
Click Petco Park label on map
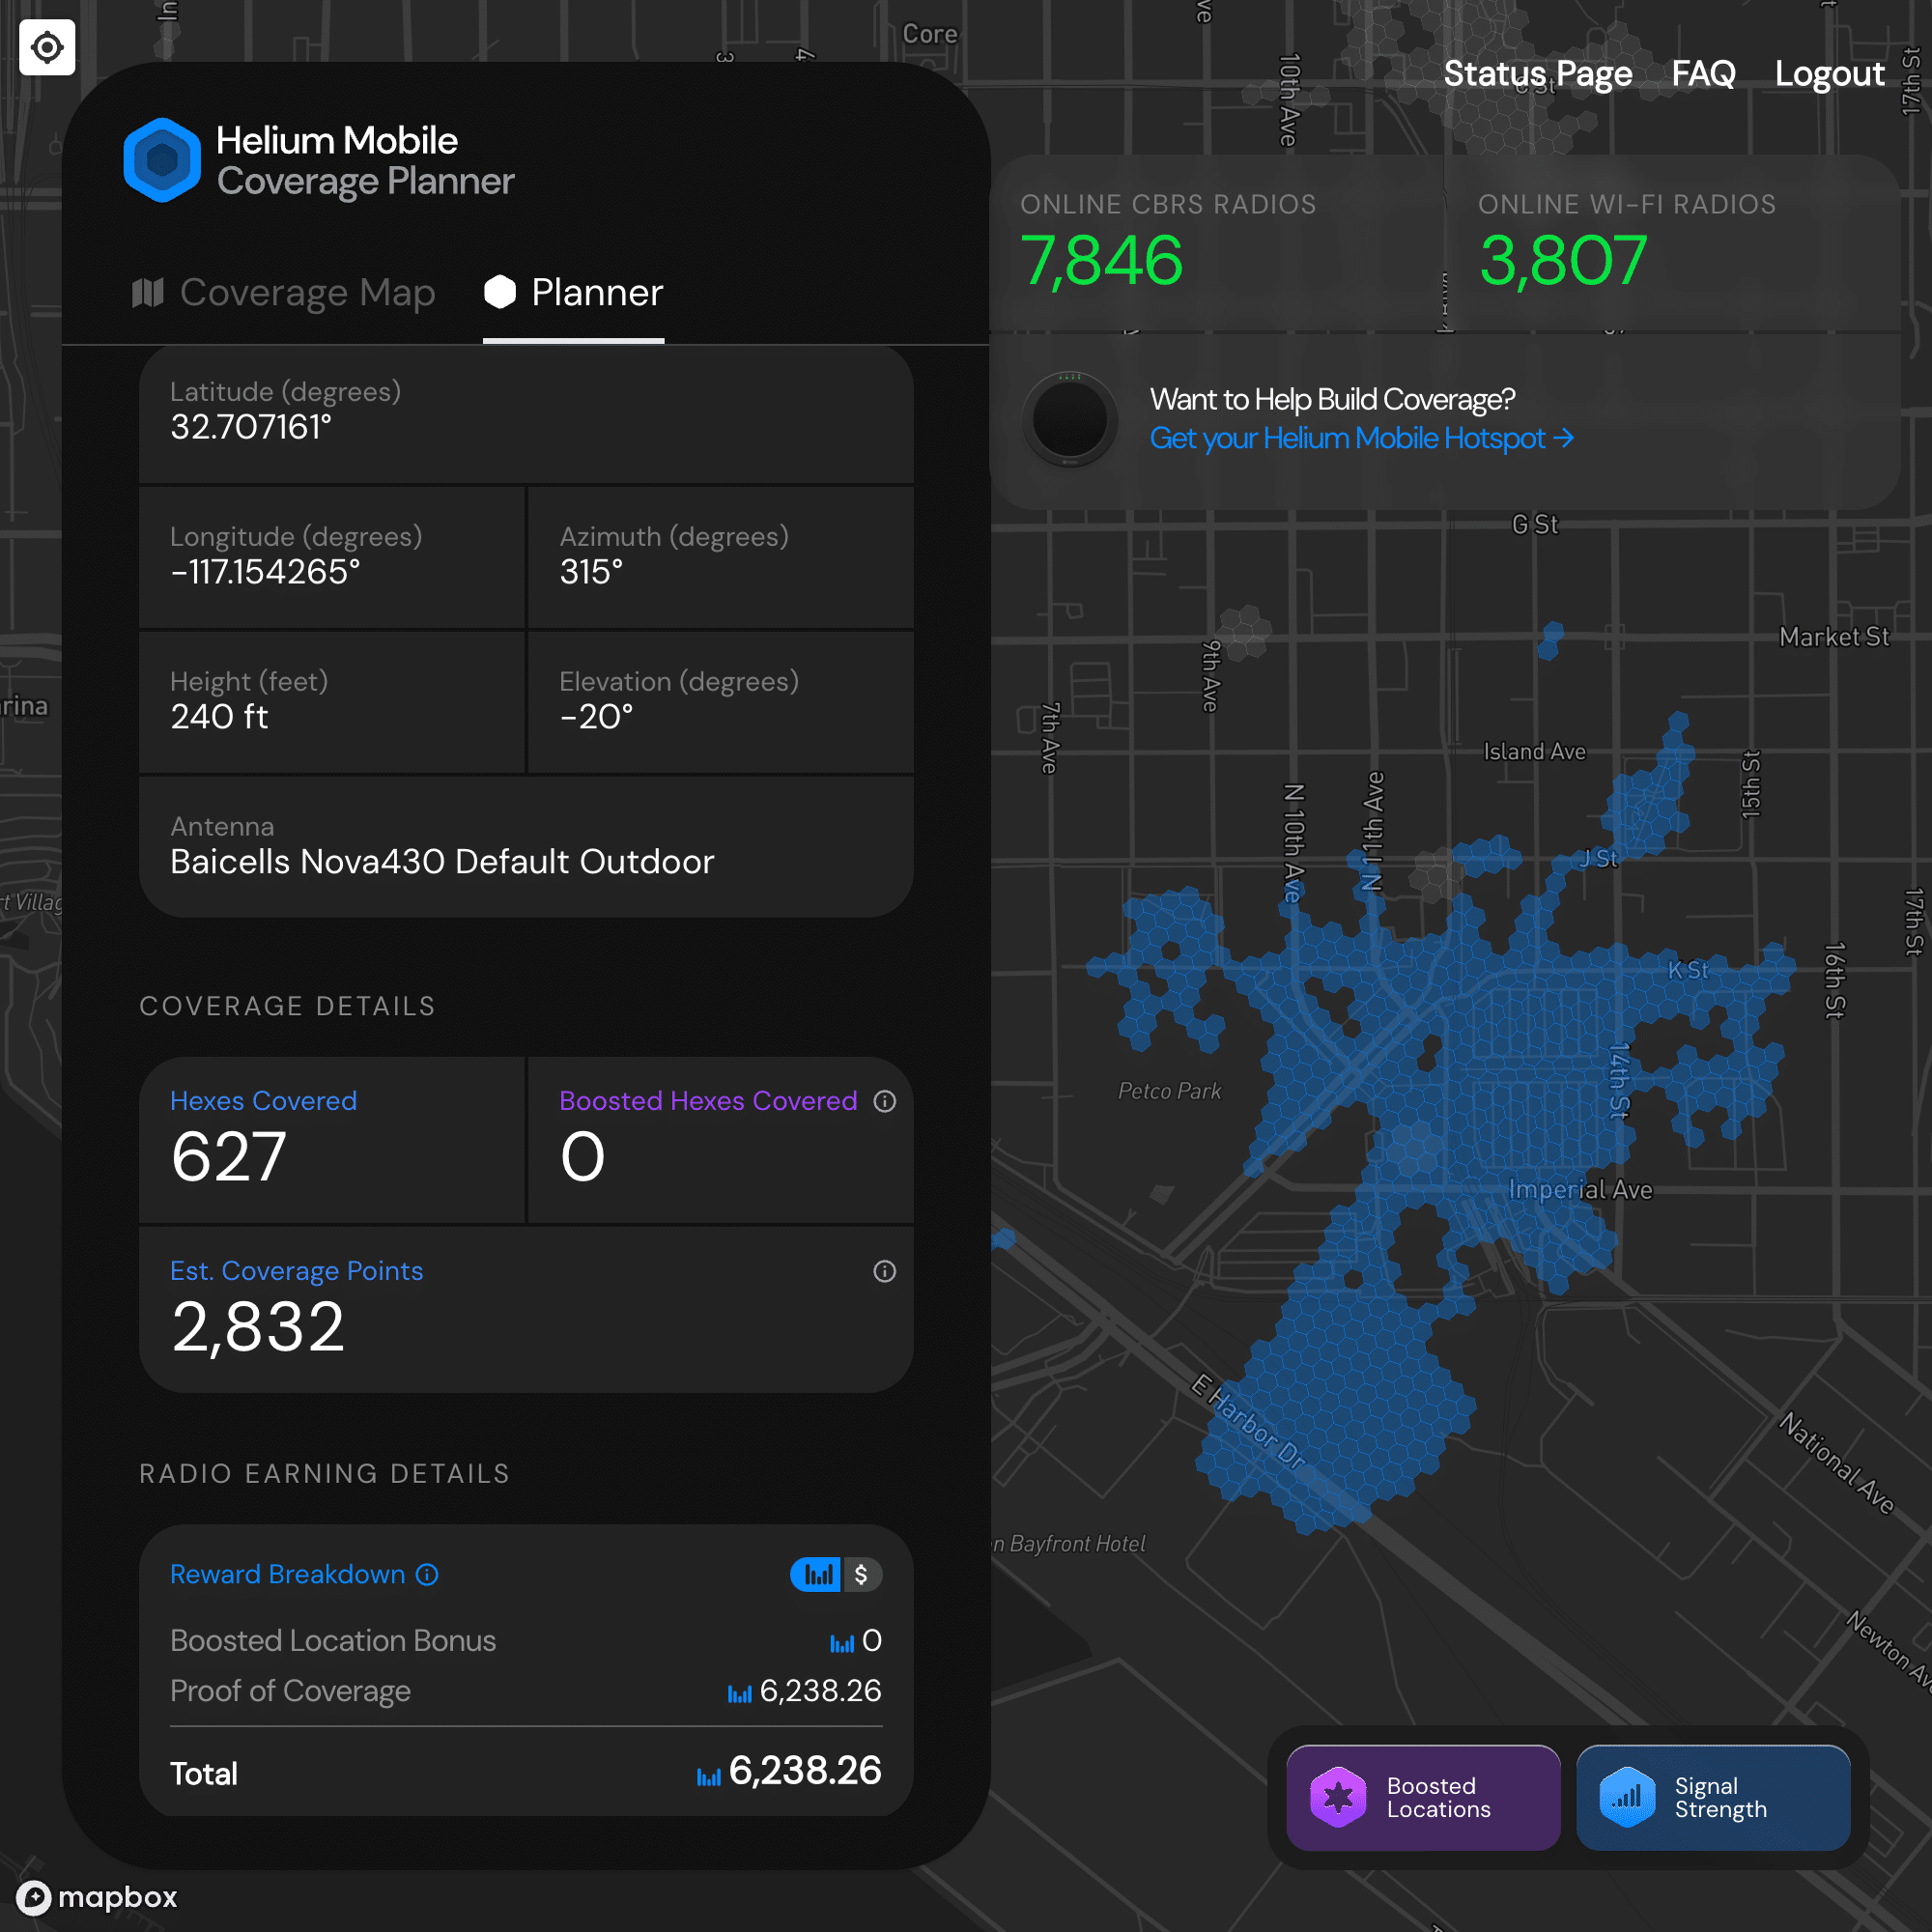tap(1169, 1091)
